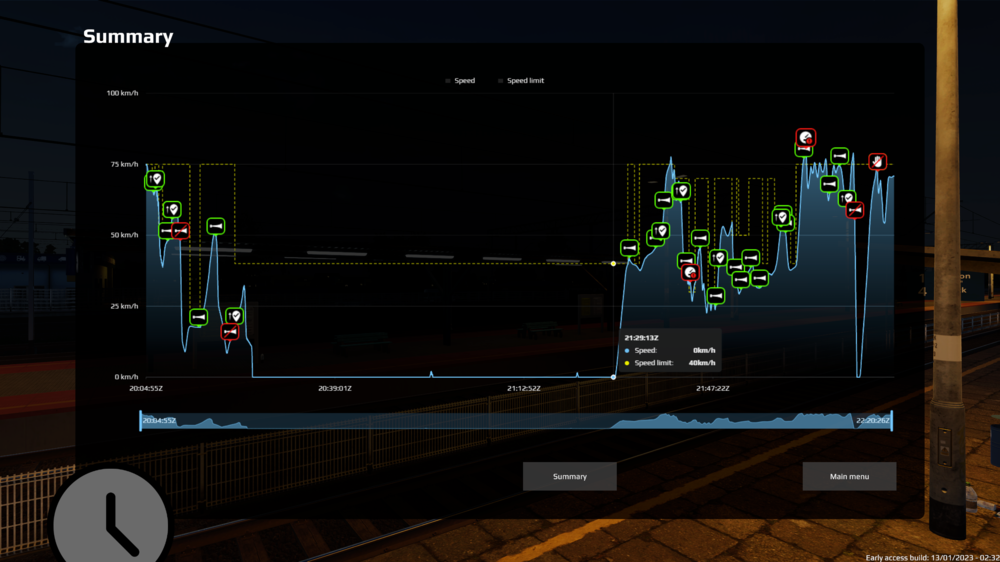1000x562 pixels.
Task: Select the green checkpoint marker above the last red crossed horn
Action: [x=847, y=198]
